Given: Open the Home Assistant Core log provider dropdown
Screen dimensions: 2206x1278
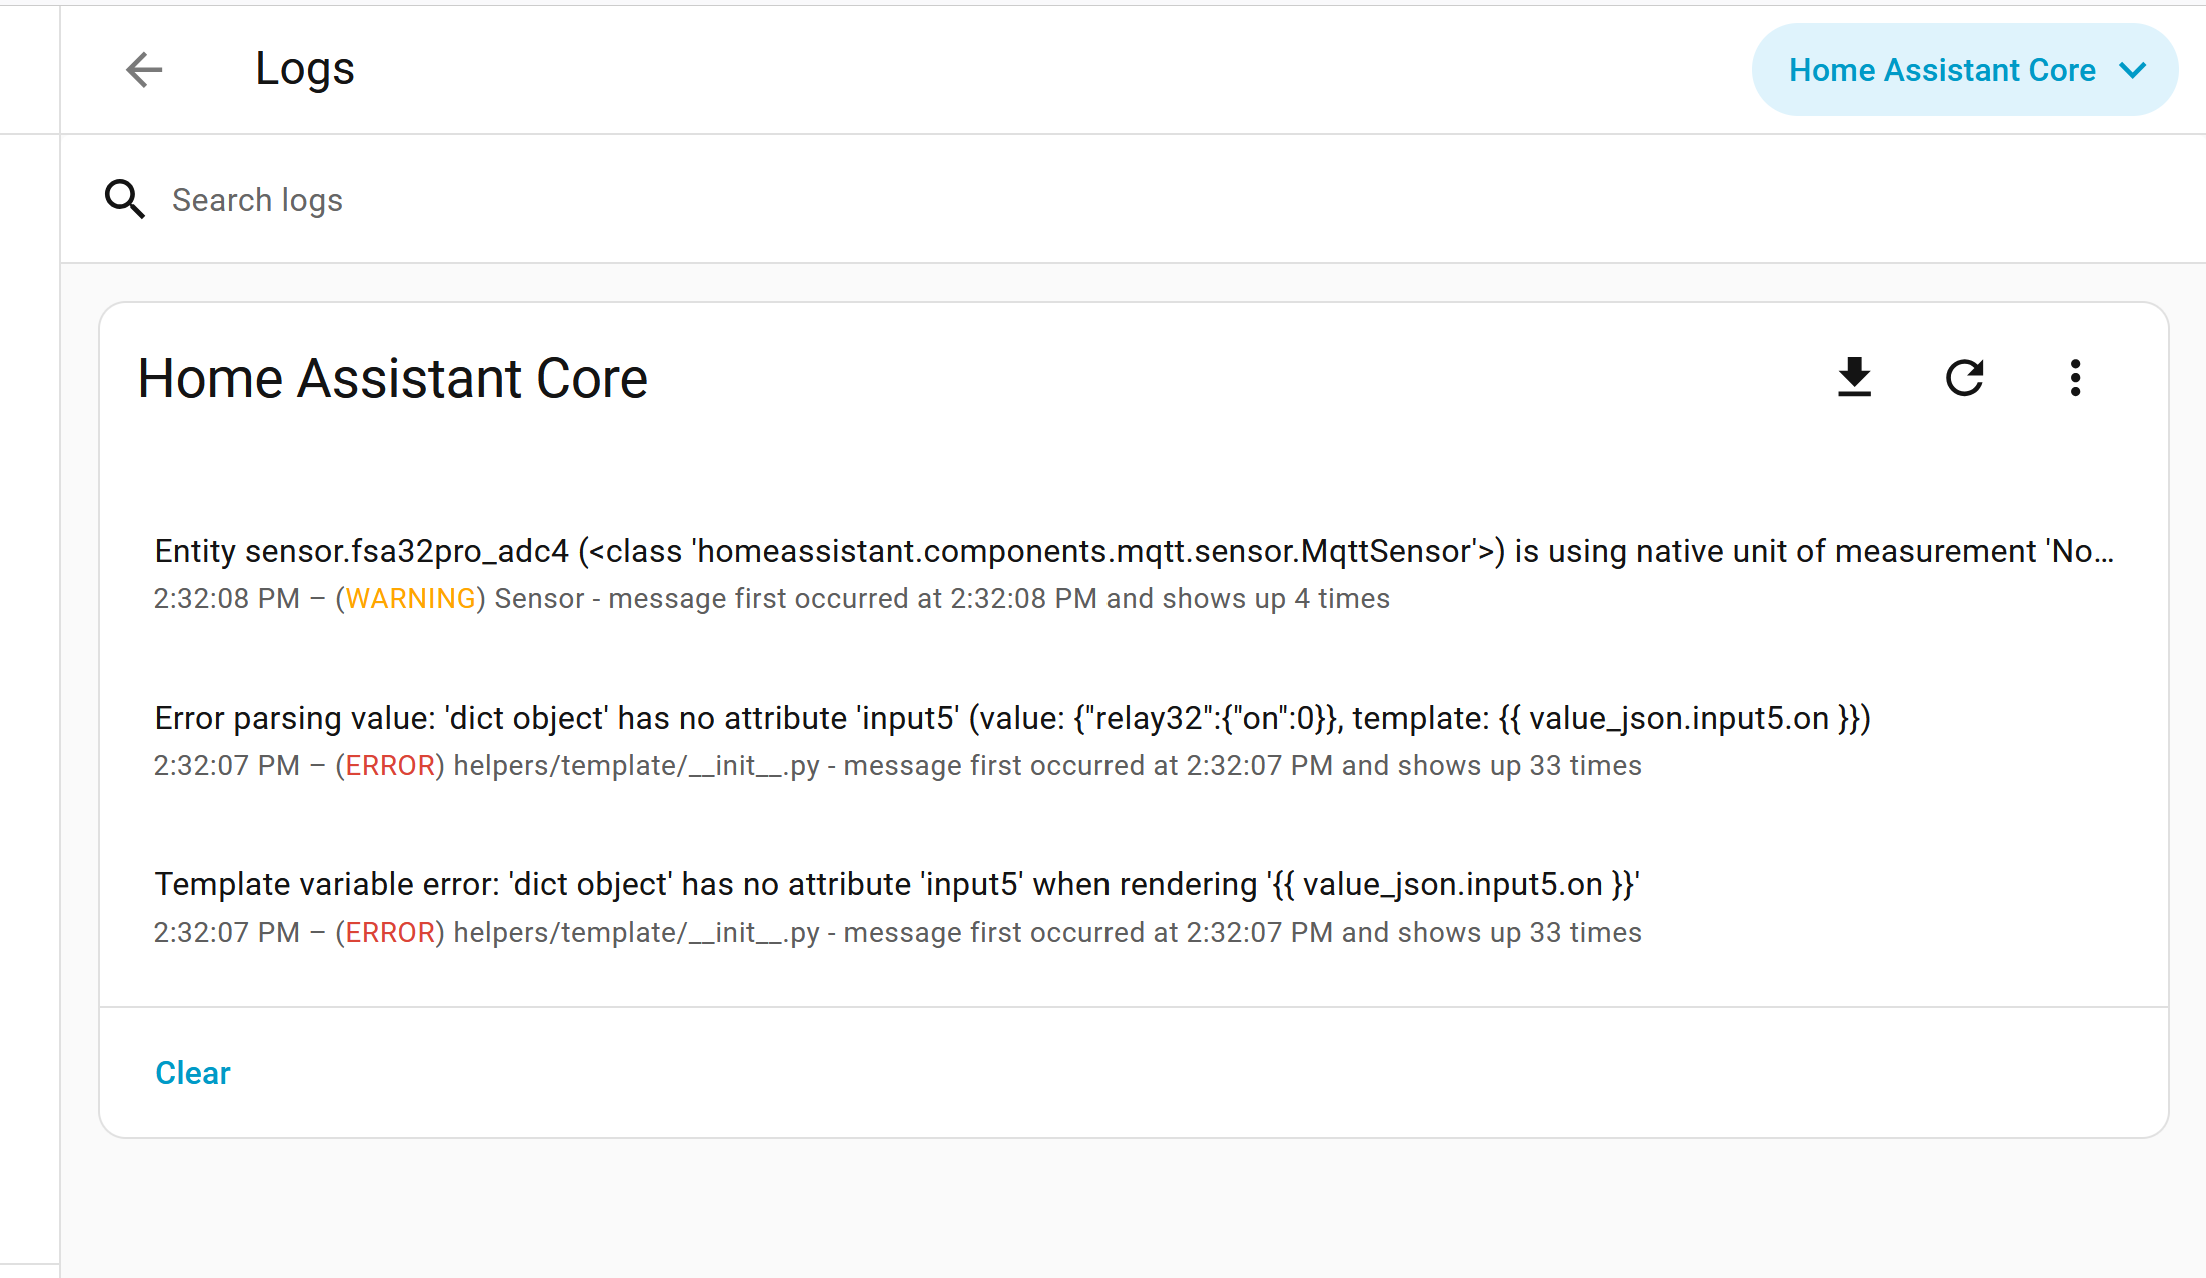Looking at the screenshot, I should click(x=1941, y=70).
